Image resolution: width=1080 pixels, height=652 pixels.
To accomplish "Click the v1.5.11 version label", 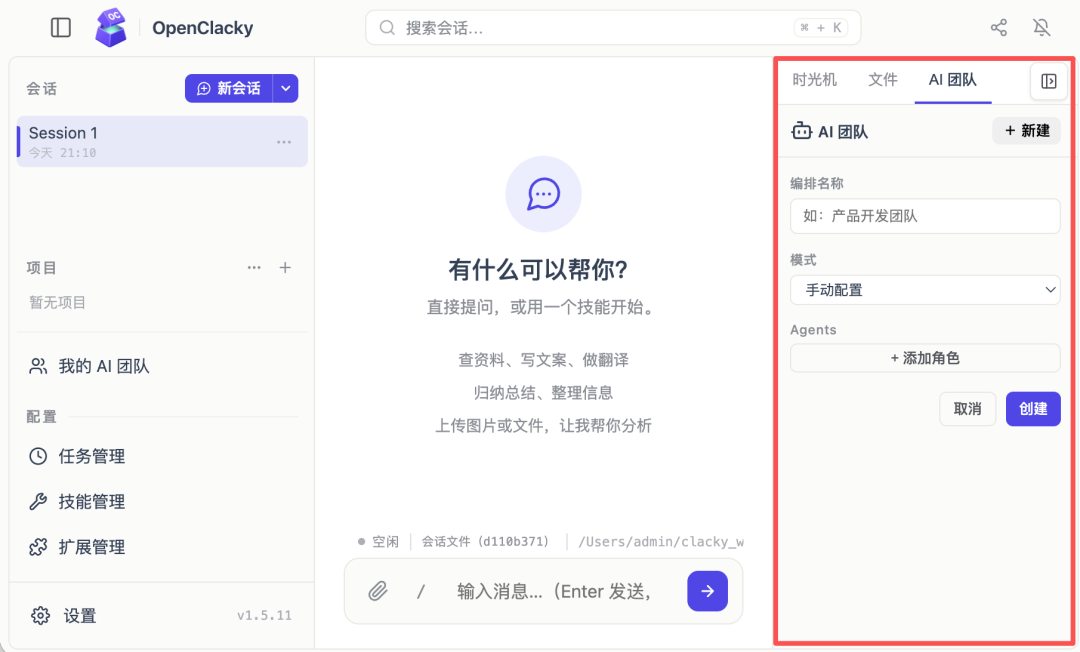I will [x=264, y=616].
